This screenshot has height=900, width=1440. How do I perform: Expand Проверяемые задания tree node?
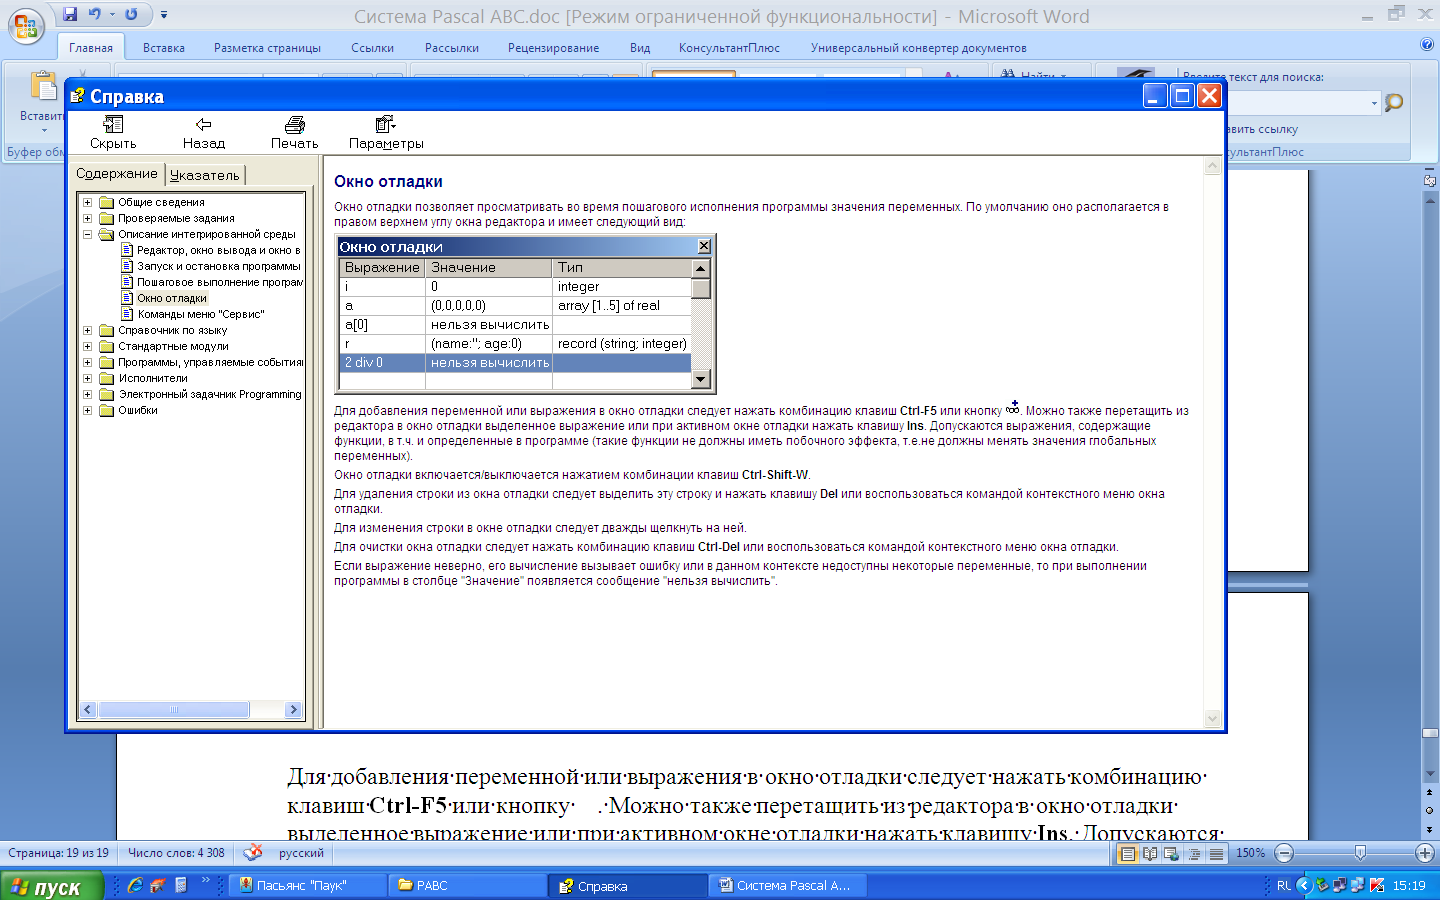[x=87, y=218]
